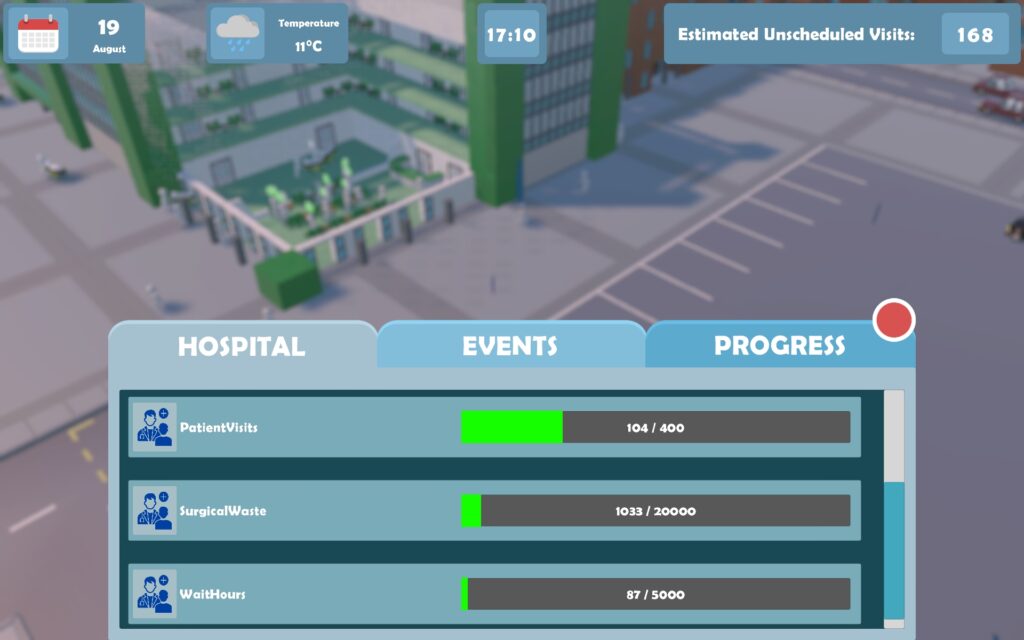Open the PROGRESS tab

click(x=779, y=346)
